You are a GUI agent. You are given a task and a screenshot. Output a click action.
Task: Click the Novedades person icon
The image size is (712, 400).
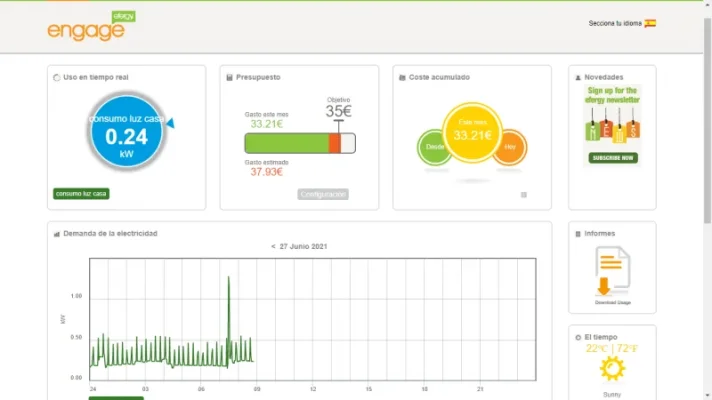(578, 78)
